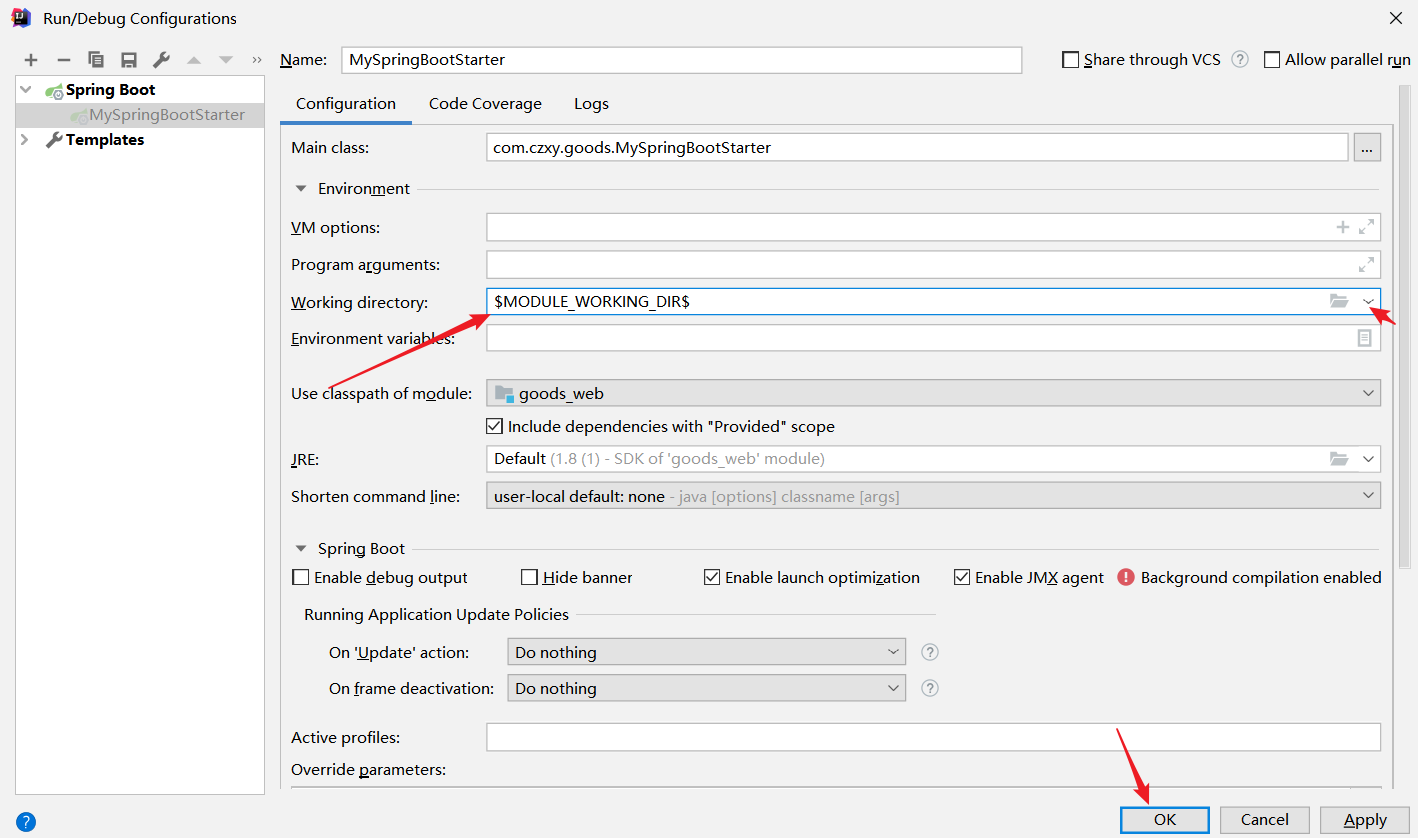Screen dimensions: 1418x838
Task: Collapse the Environment section
Action: pos(300,188)
